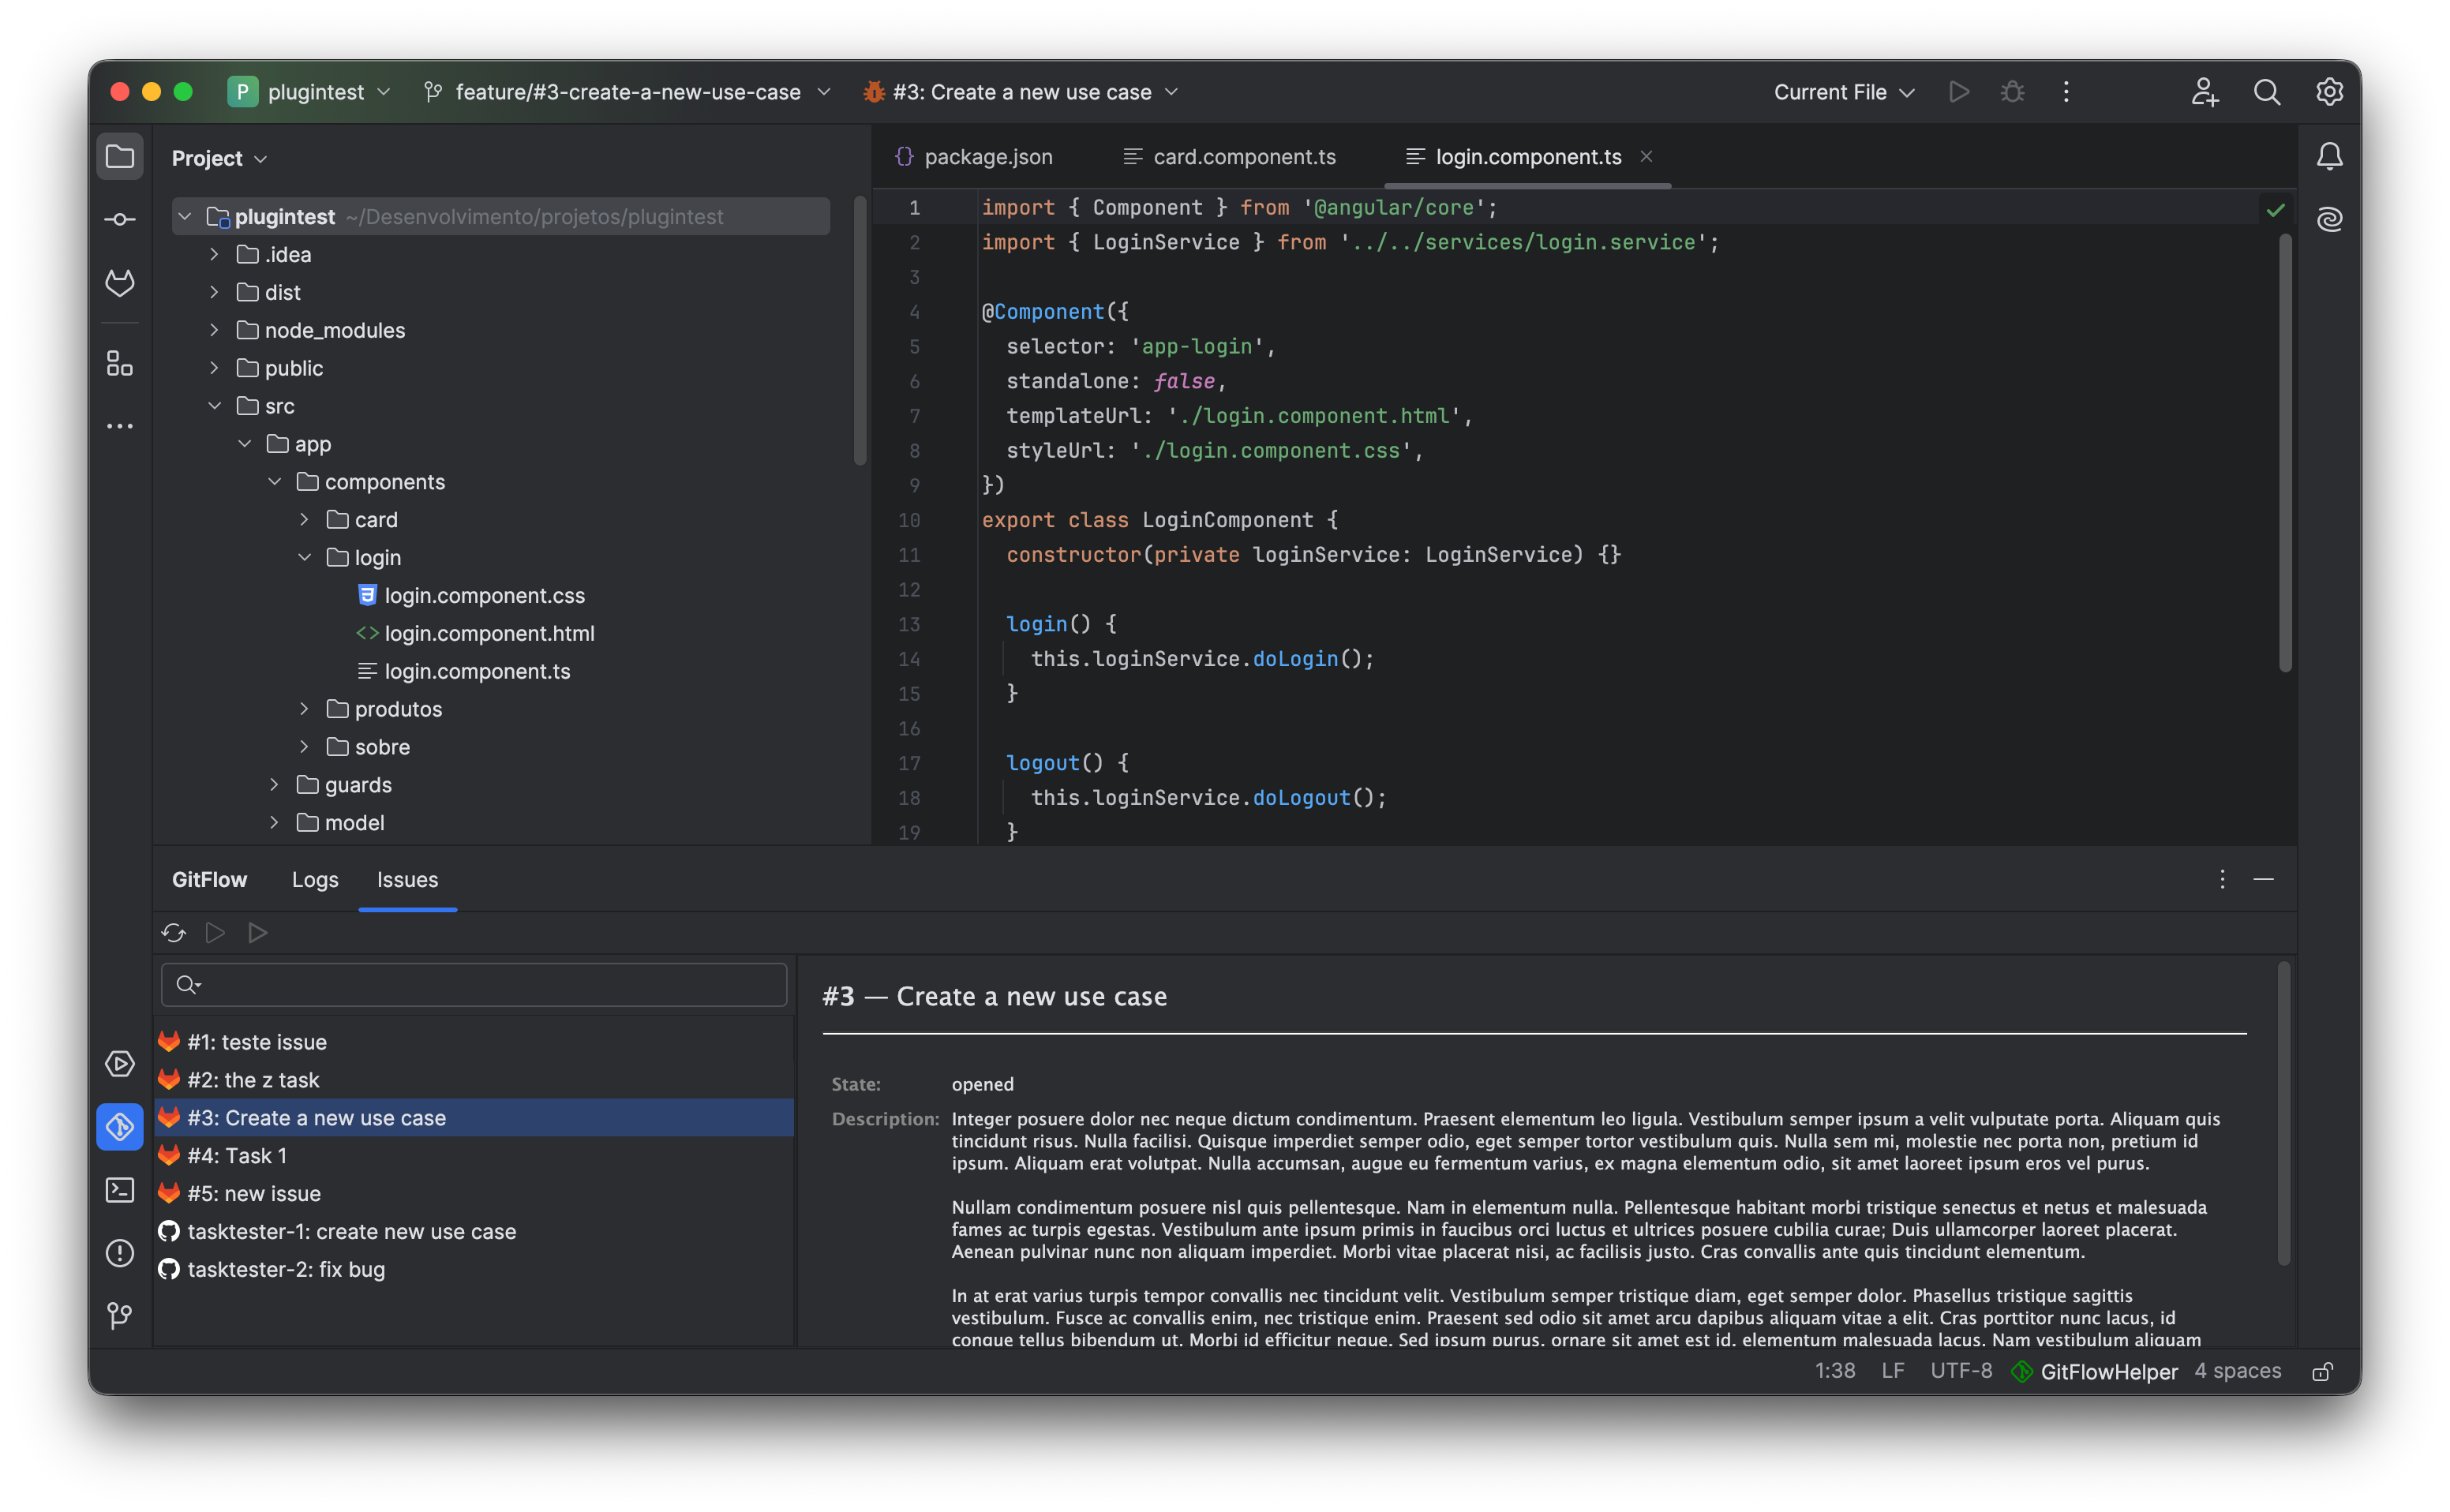
Task: Open the Problems tool window icon
Action: click(x=120, y=1253)
